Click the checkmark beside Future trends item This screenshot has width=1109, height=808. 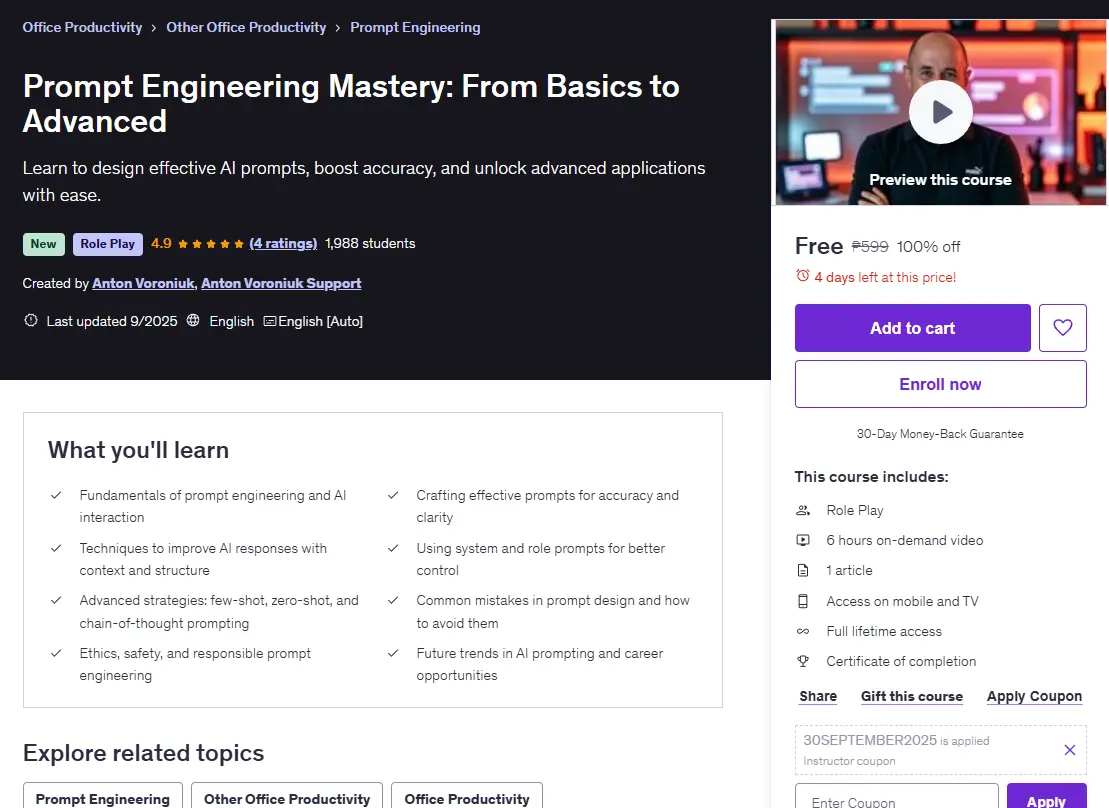pyautogui.click(x=393, y=653)
